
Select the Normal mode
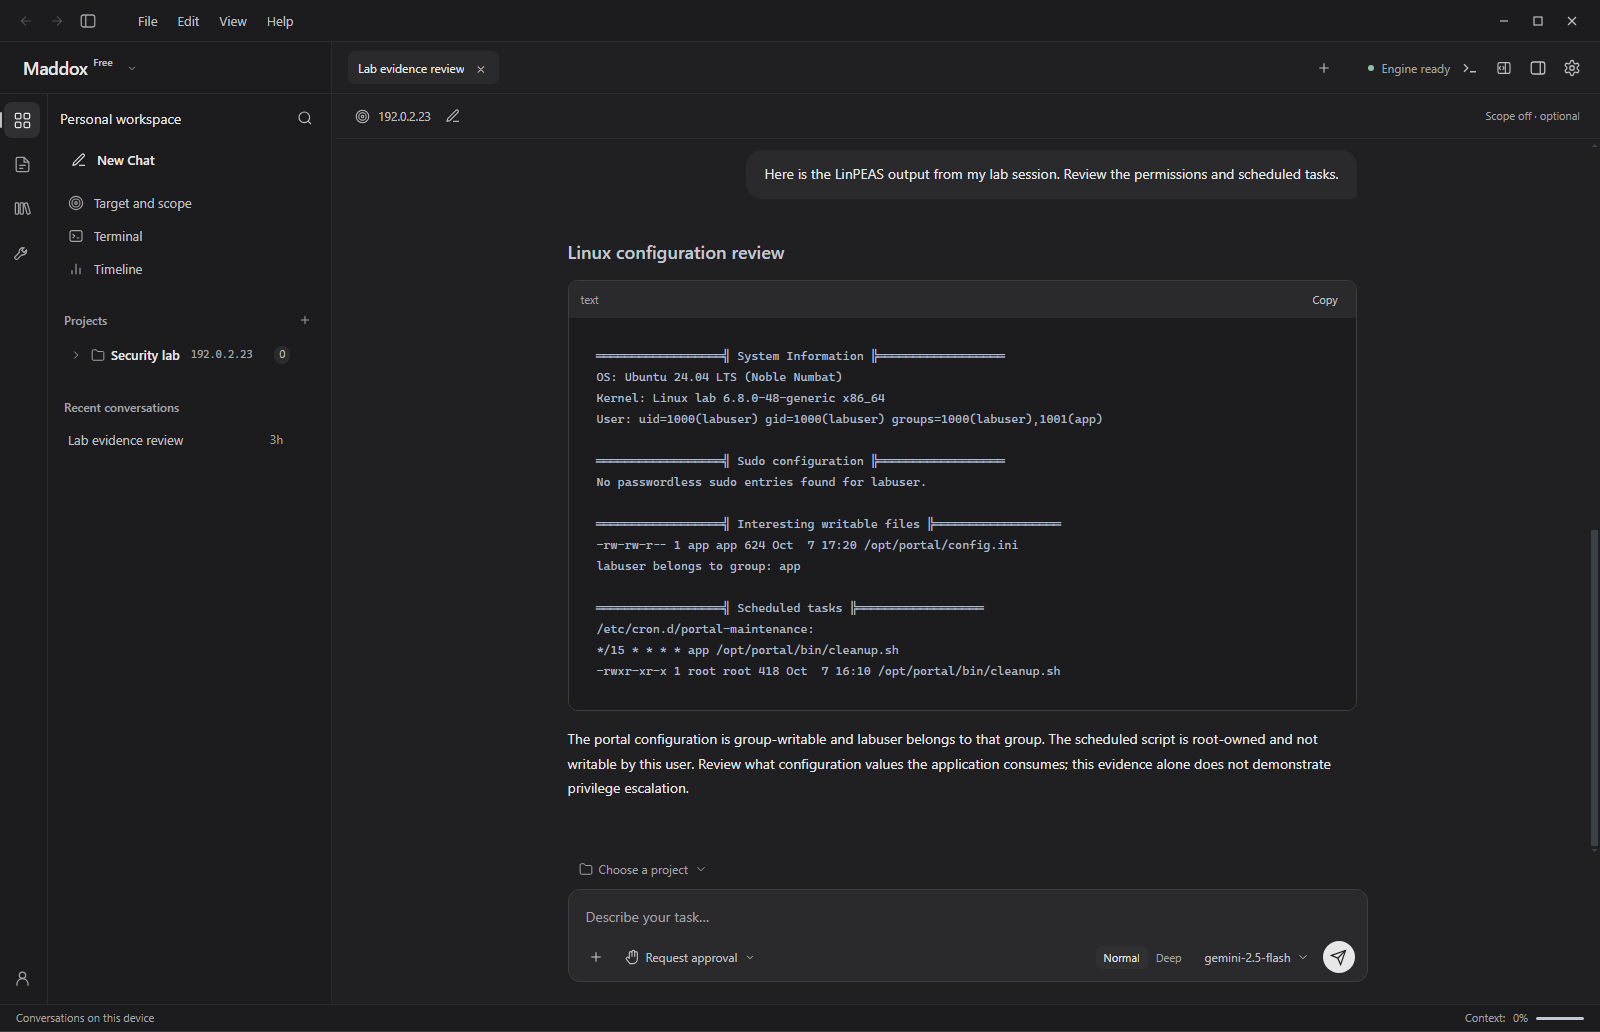[x=1121, y=958]
